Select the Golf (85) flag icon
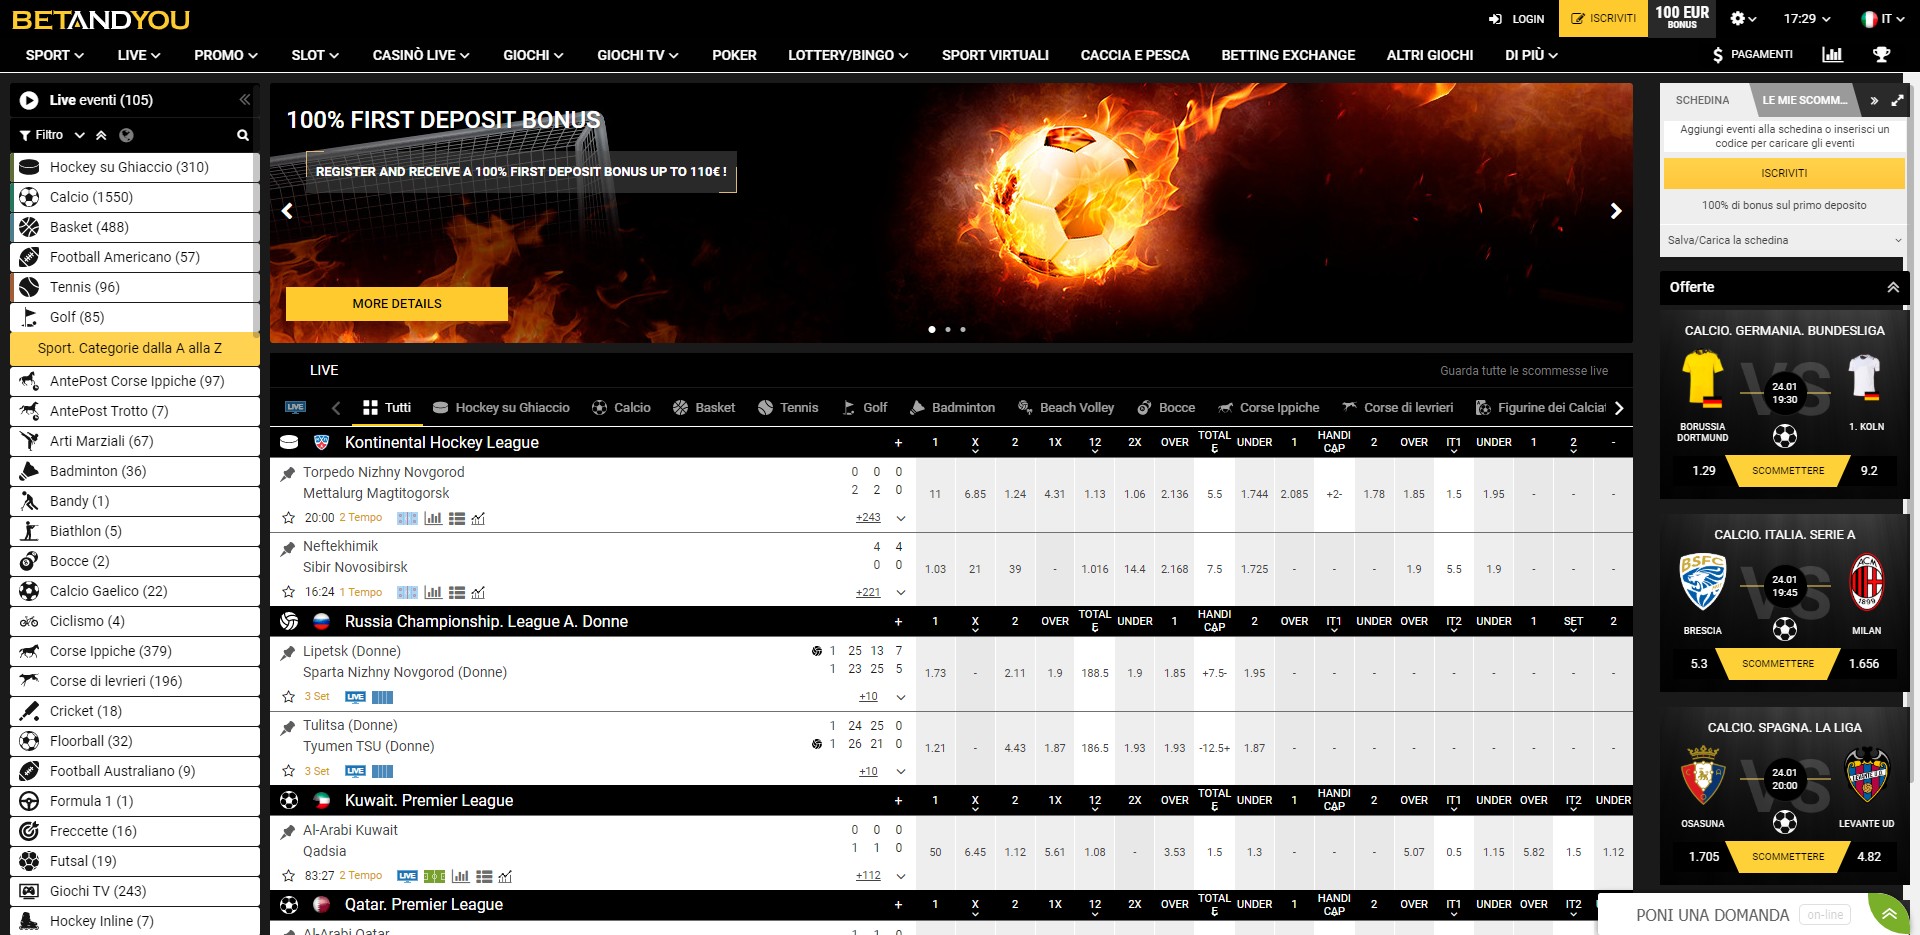Screen dimensions: 1920x935 [29, 317]
